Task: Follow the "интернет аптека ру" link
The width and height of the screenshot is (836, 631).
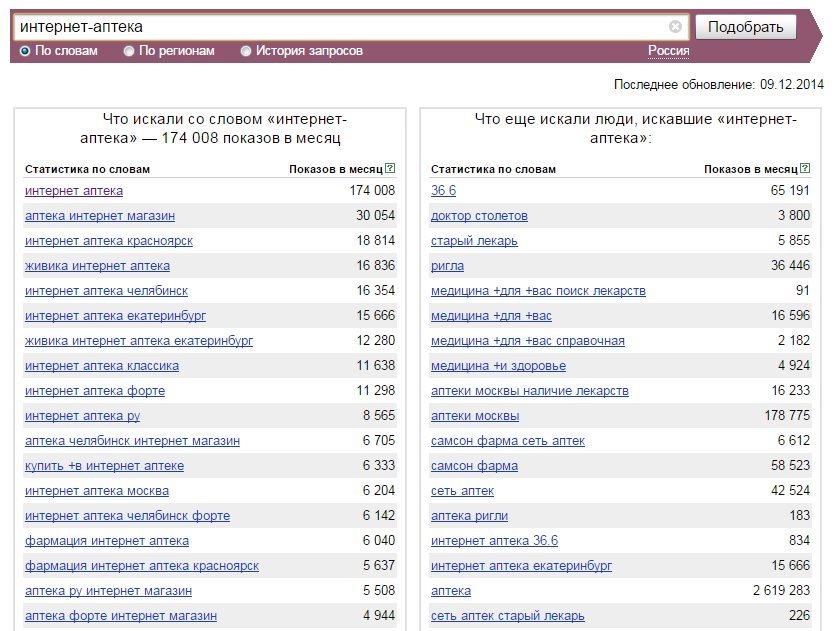Action: 83,416
